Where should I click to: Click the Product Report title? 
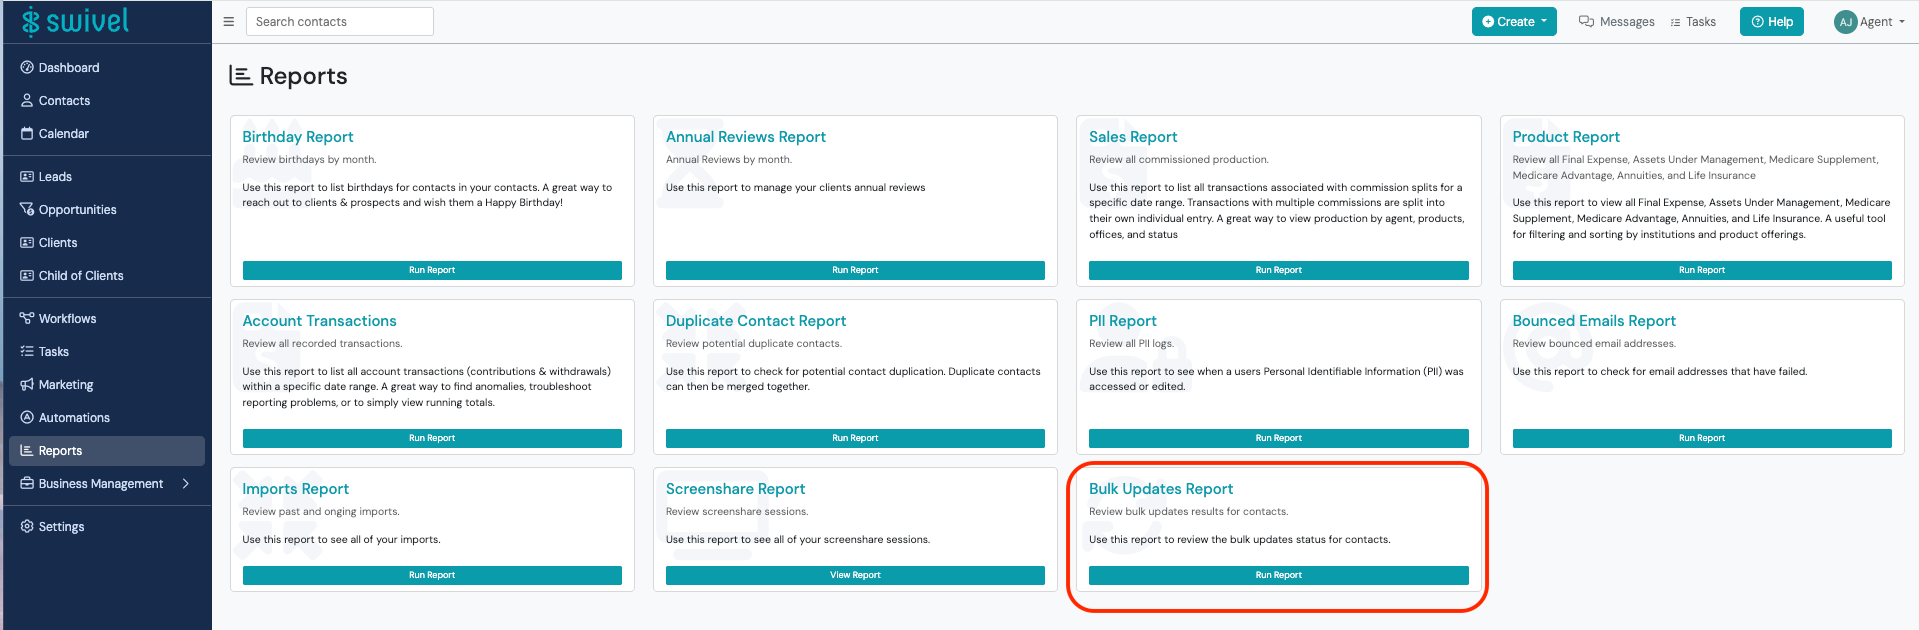click(x=1566, y=137)
